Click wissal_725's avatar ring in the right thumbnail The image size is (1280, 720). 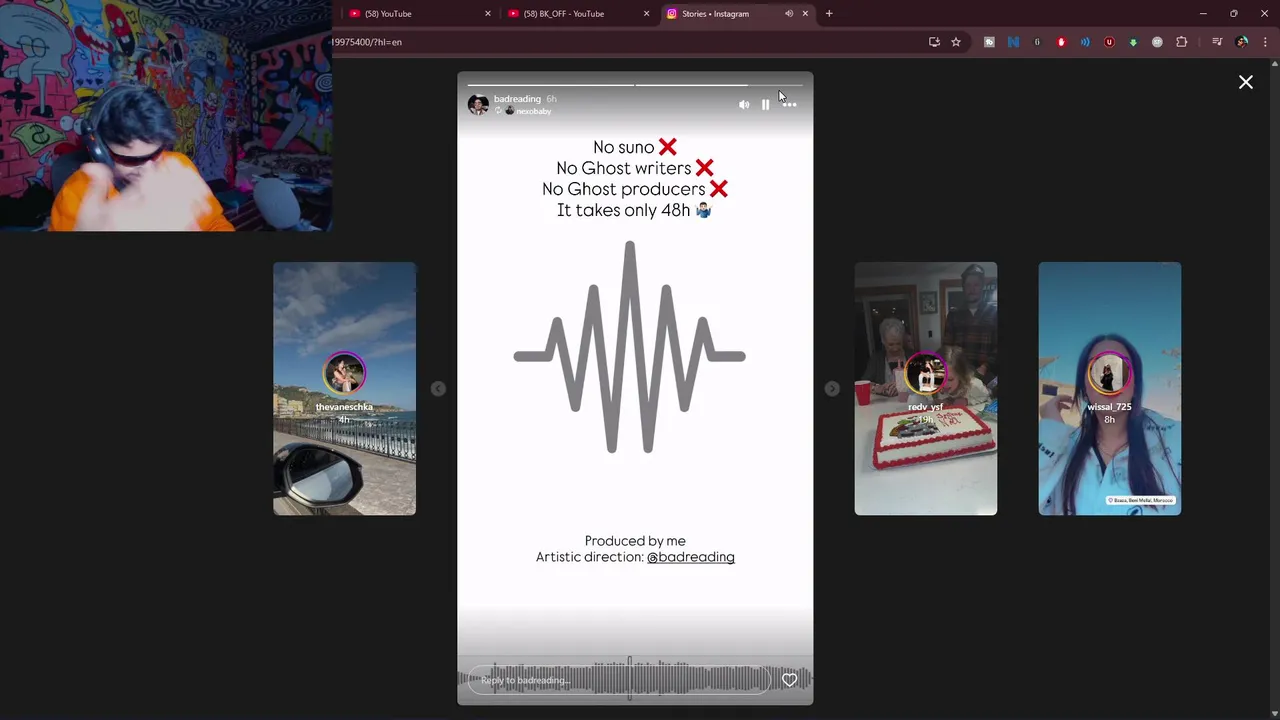pos(1109,374)
